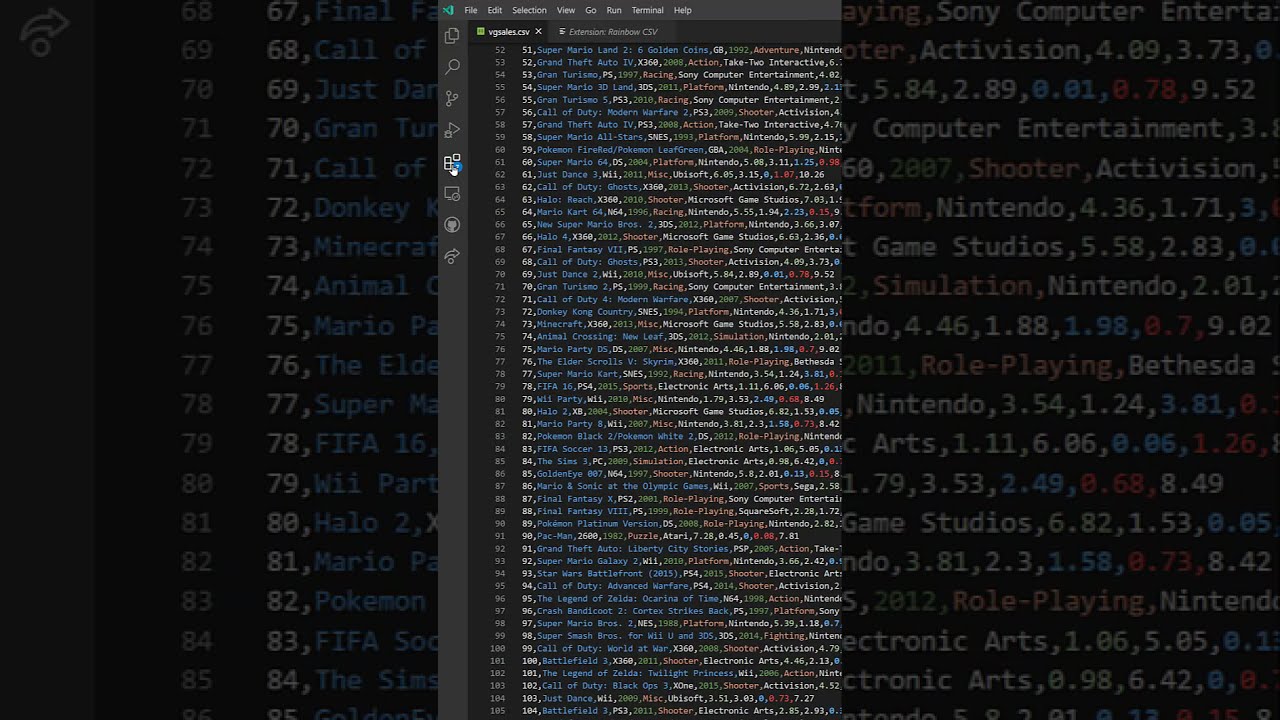Click 'Call of Duty: Modern Warfare 2' title
This screenshot has width=1280, height=720.
pyautogui.click(x=613, y=112)
